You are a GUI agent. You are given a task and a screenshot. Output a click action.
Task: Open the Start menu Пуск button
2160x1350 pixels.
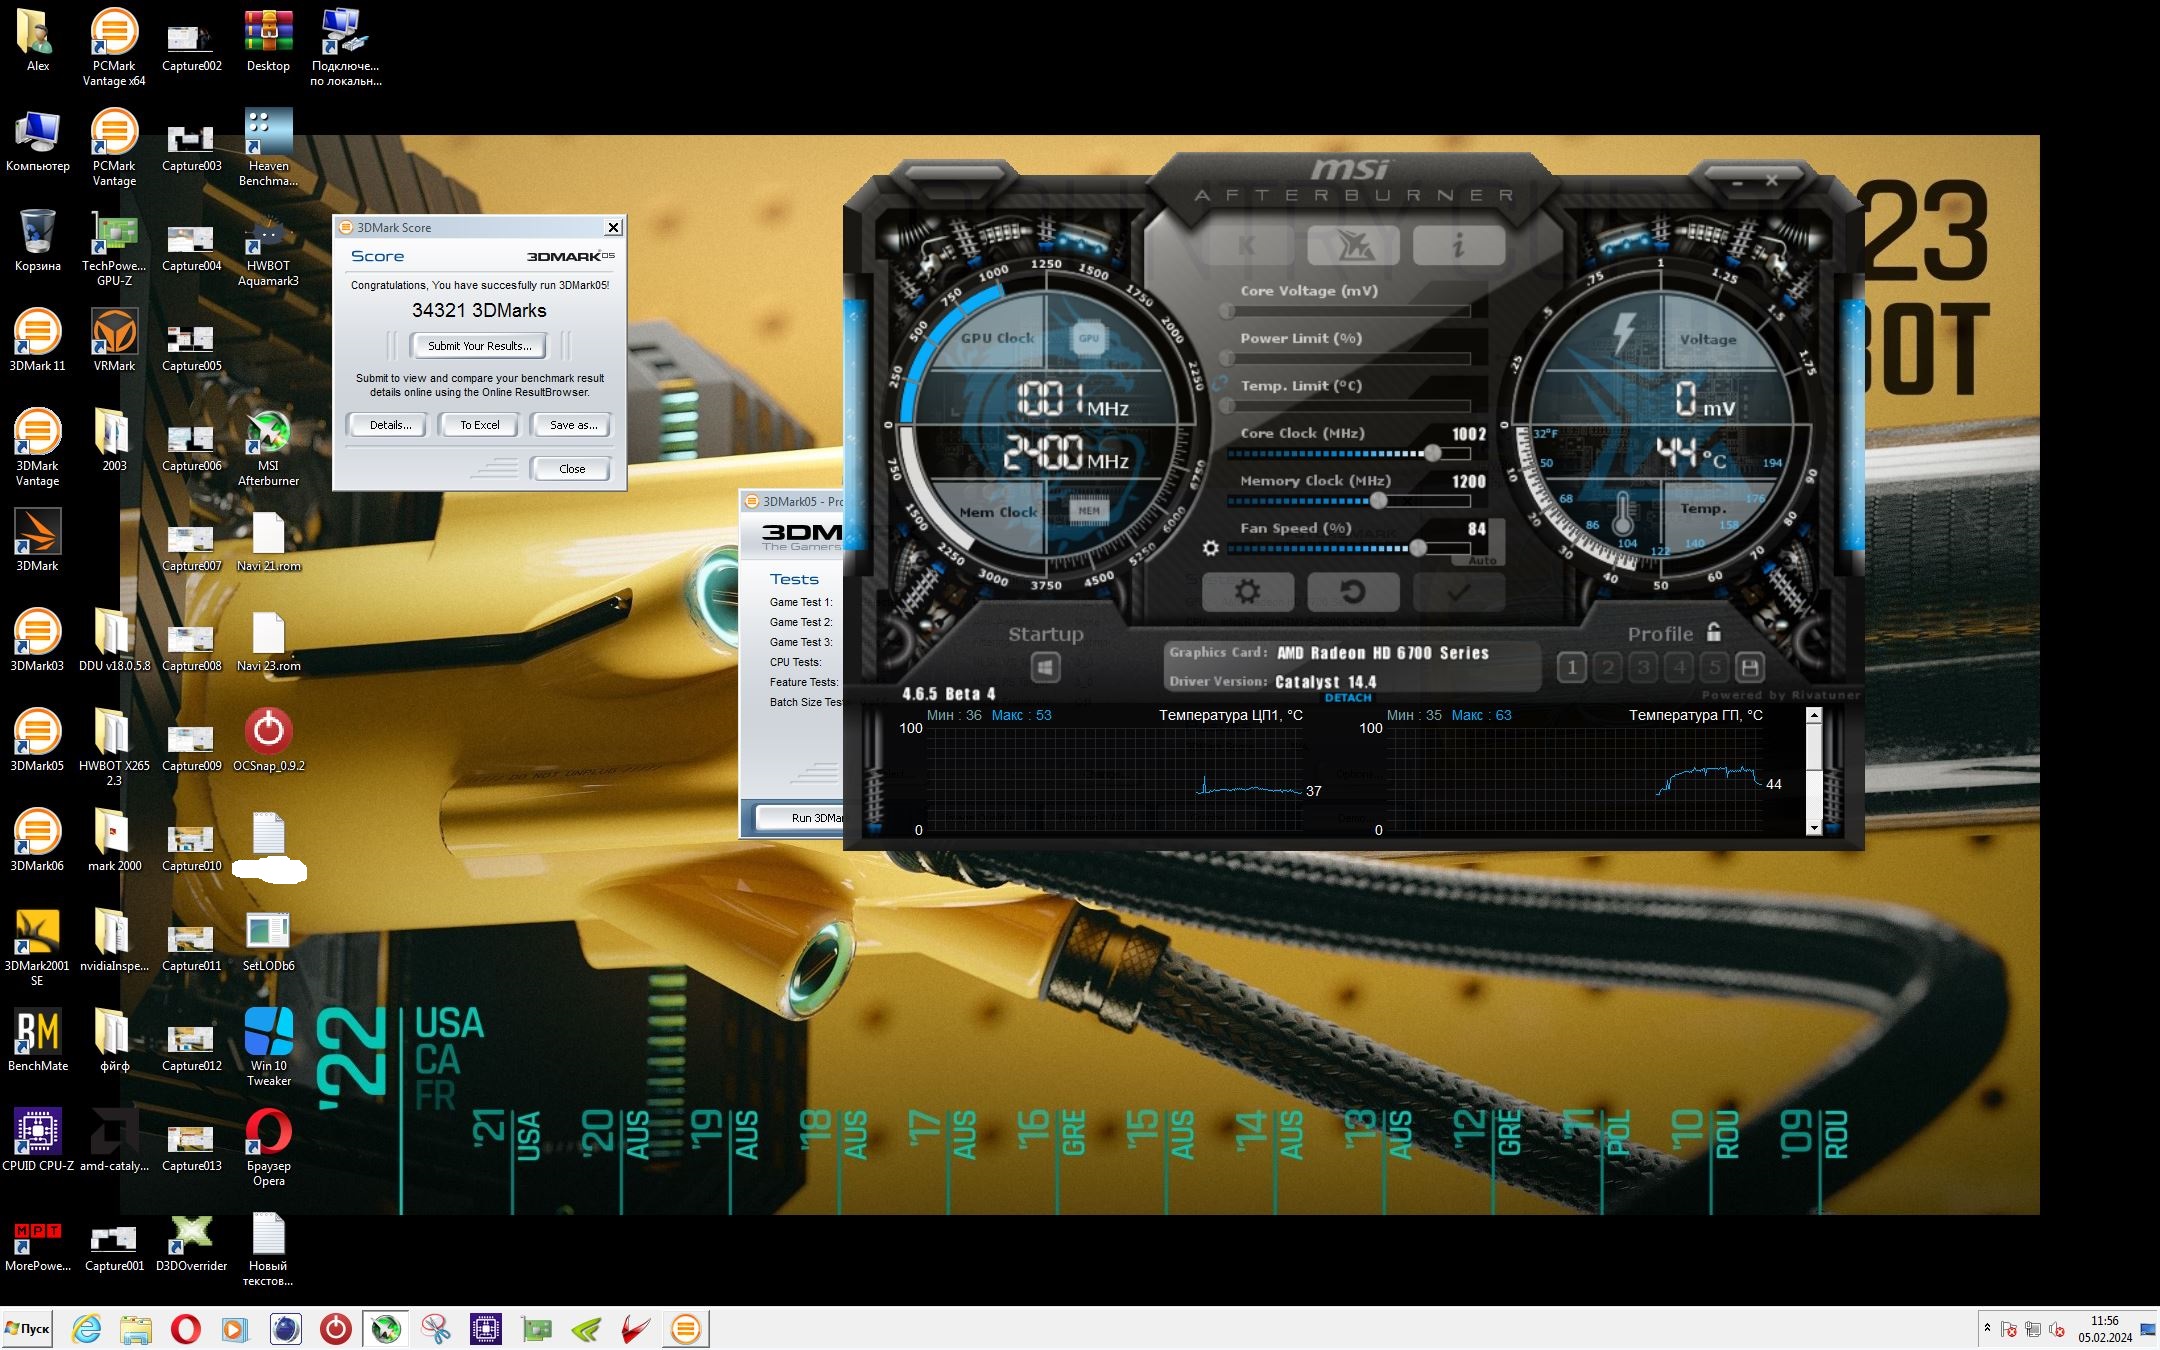(x=28, y=1329)
